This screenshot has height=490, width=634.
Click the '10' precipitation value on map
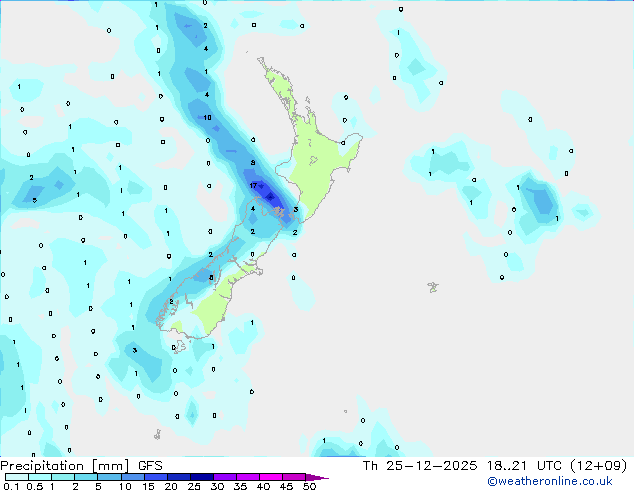tap(207, 118)
